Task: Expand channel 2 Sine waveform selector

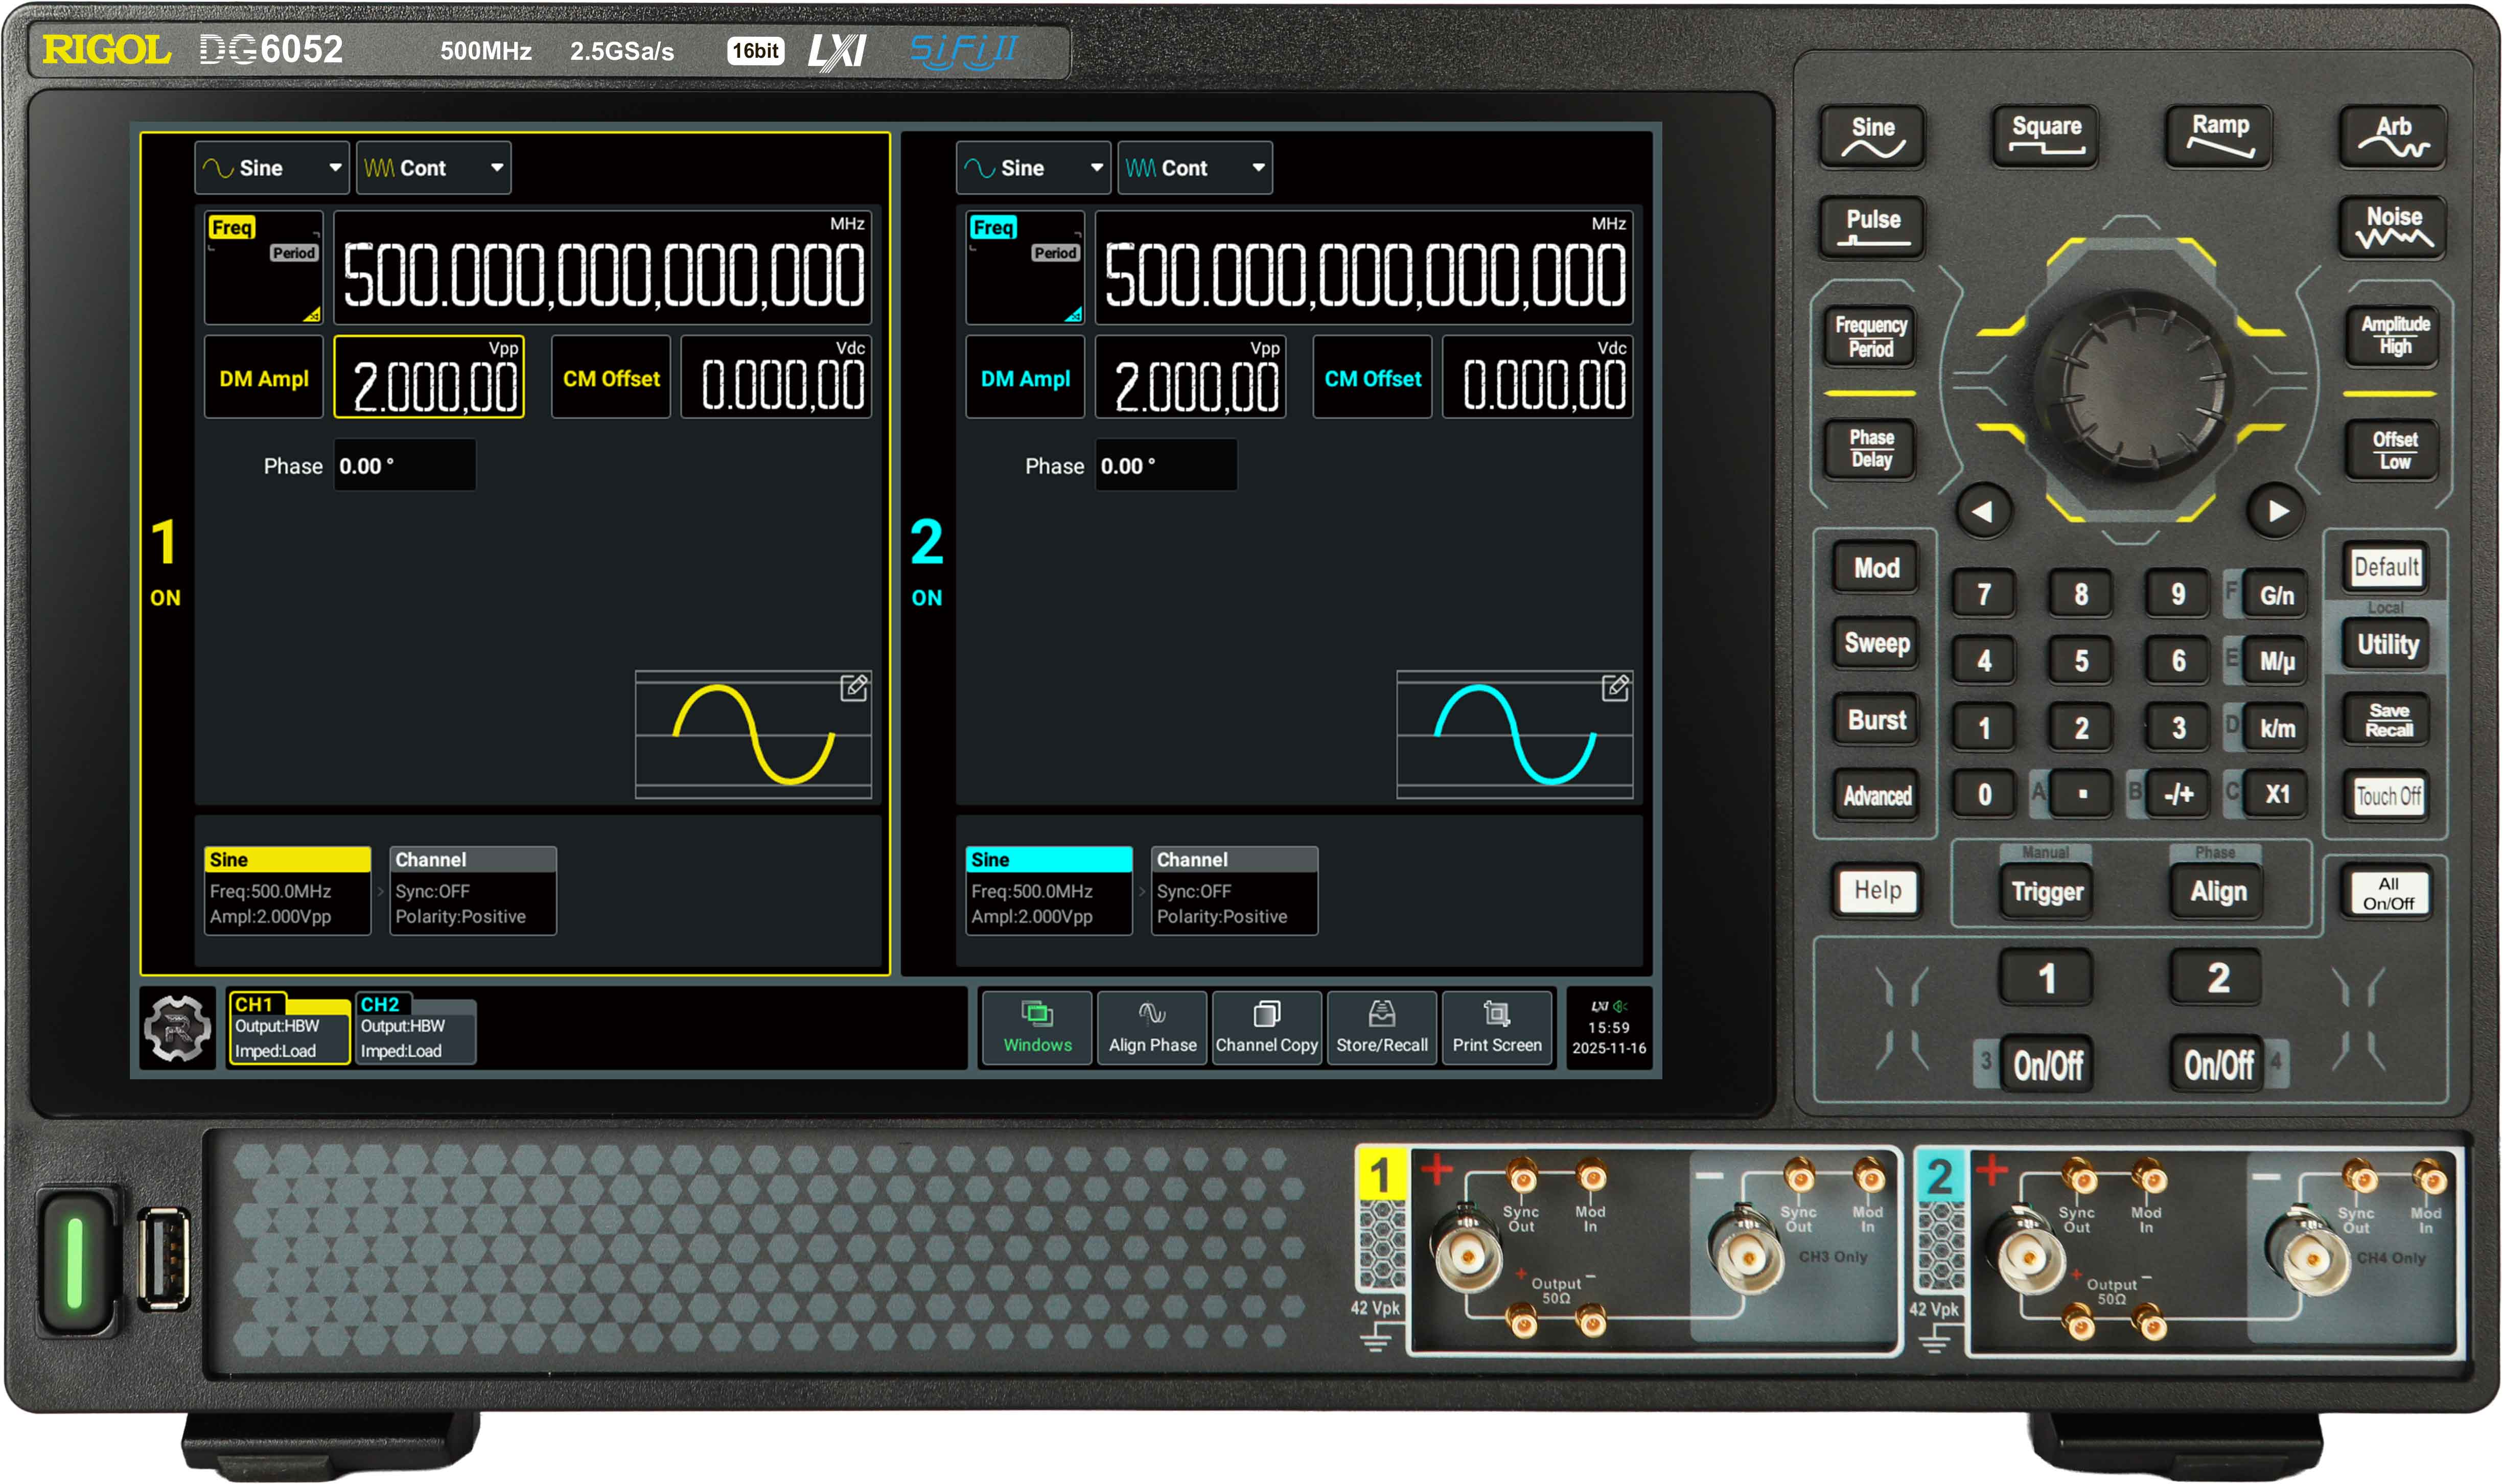Action: pyautogui.click(x=1033, y=167)
